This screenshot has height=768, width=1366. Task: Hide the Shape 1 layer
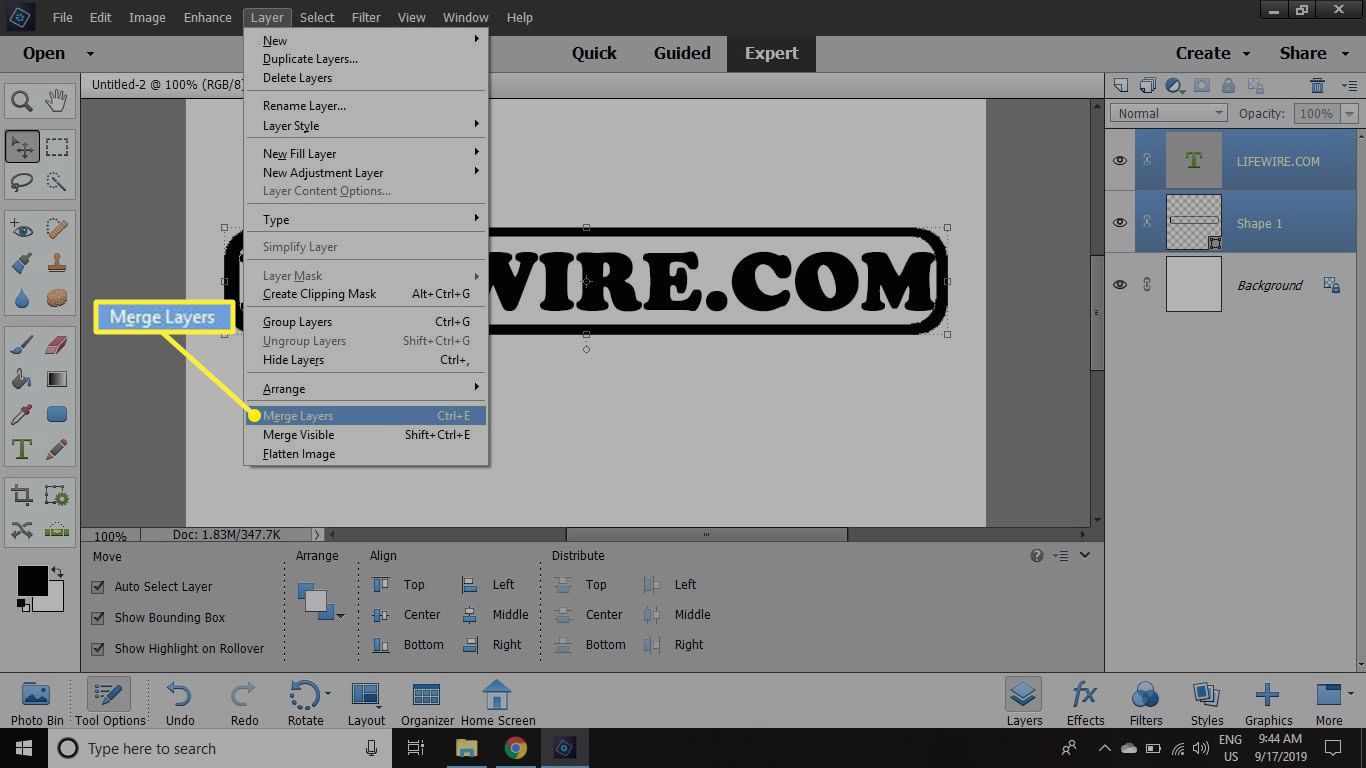pyautogui.click(x=1120, y=223)
